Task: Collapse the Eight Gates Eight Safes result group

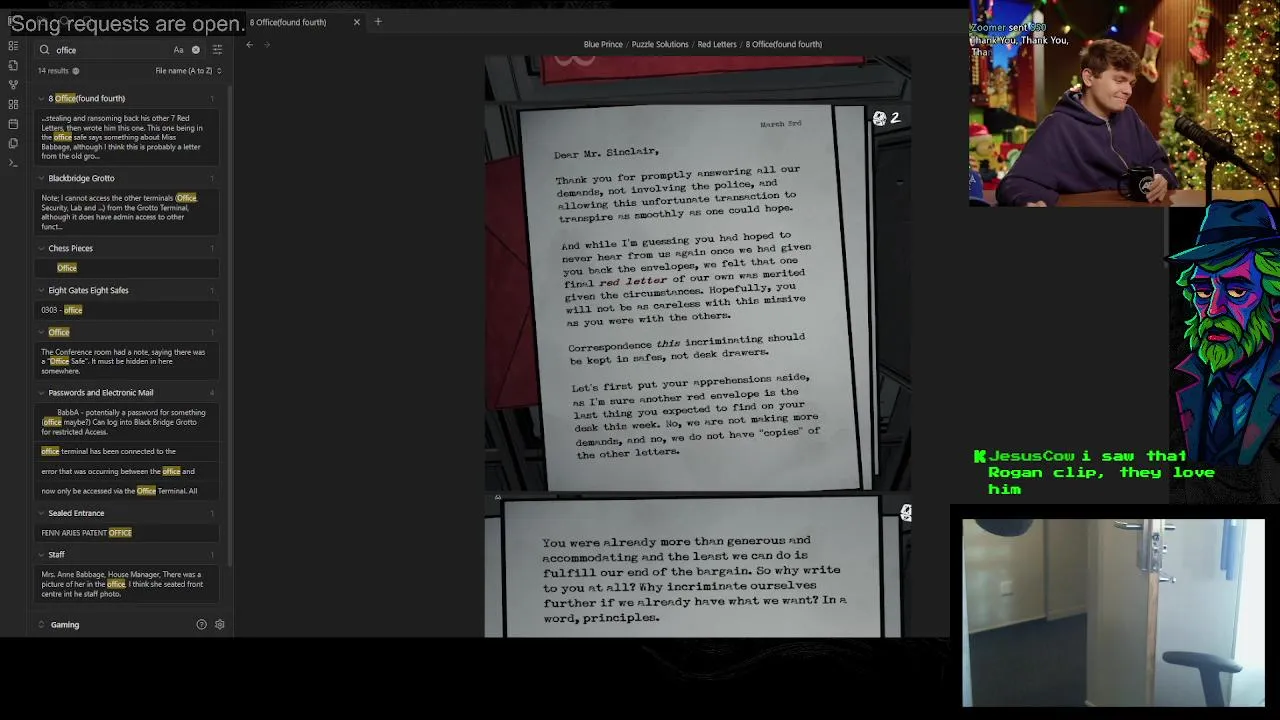Action: 42,291
